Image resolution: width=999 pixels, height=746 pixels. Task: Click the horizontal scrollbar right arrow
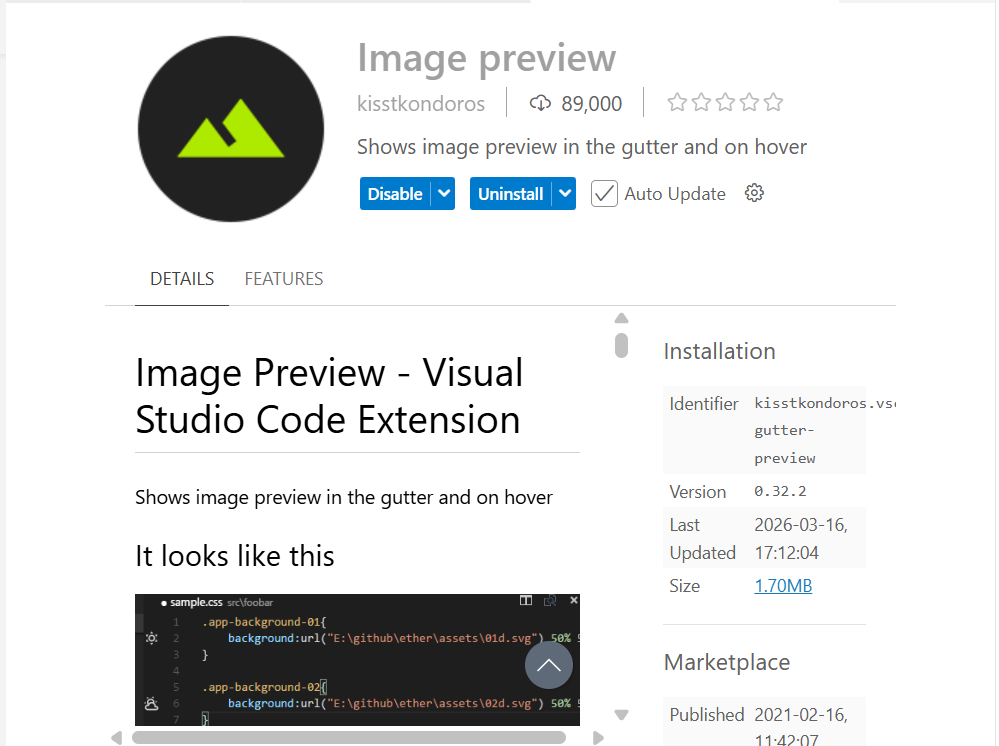[x=598, y=738]
